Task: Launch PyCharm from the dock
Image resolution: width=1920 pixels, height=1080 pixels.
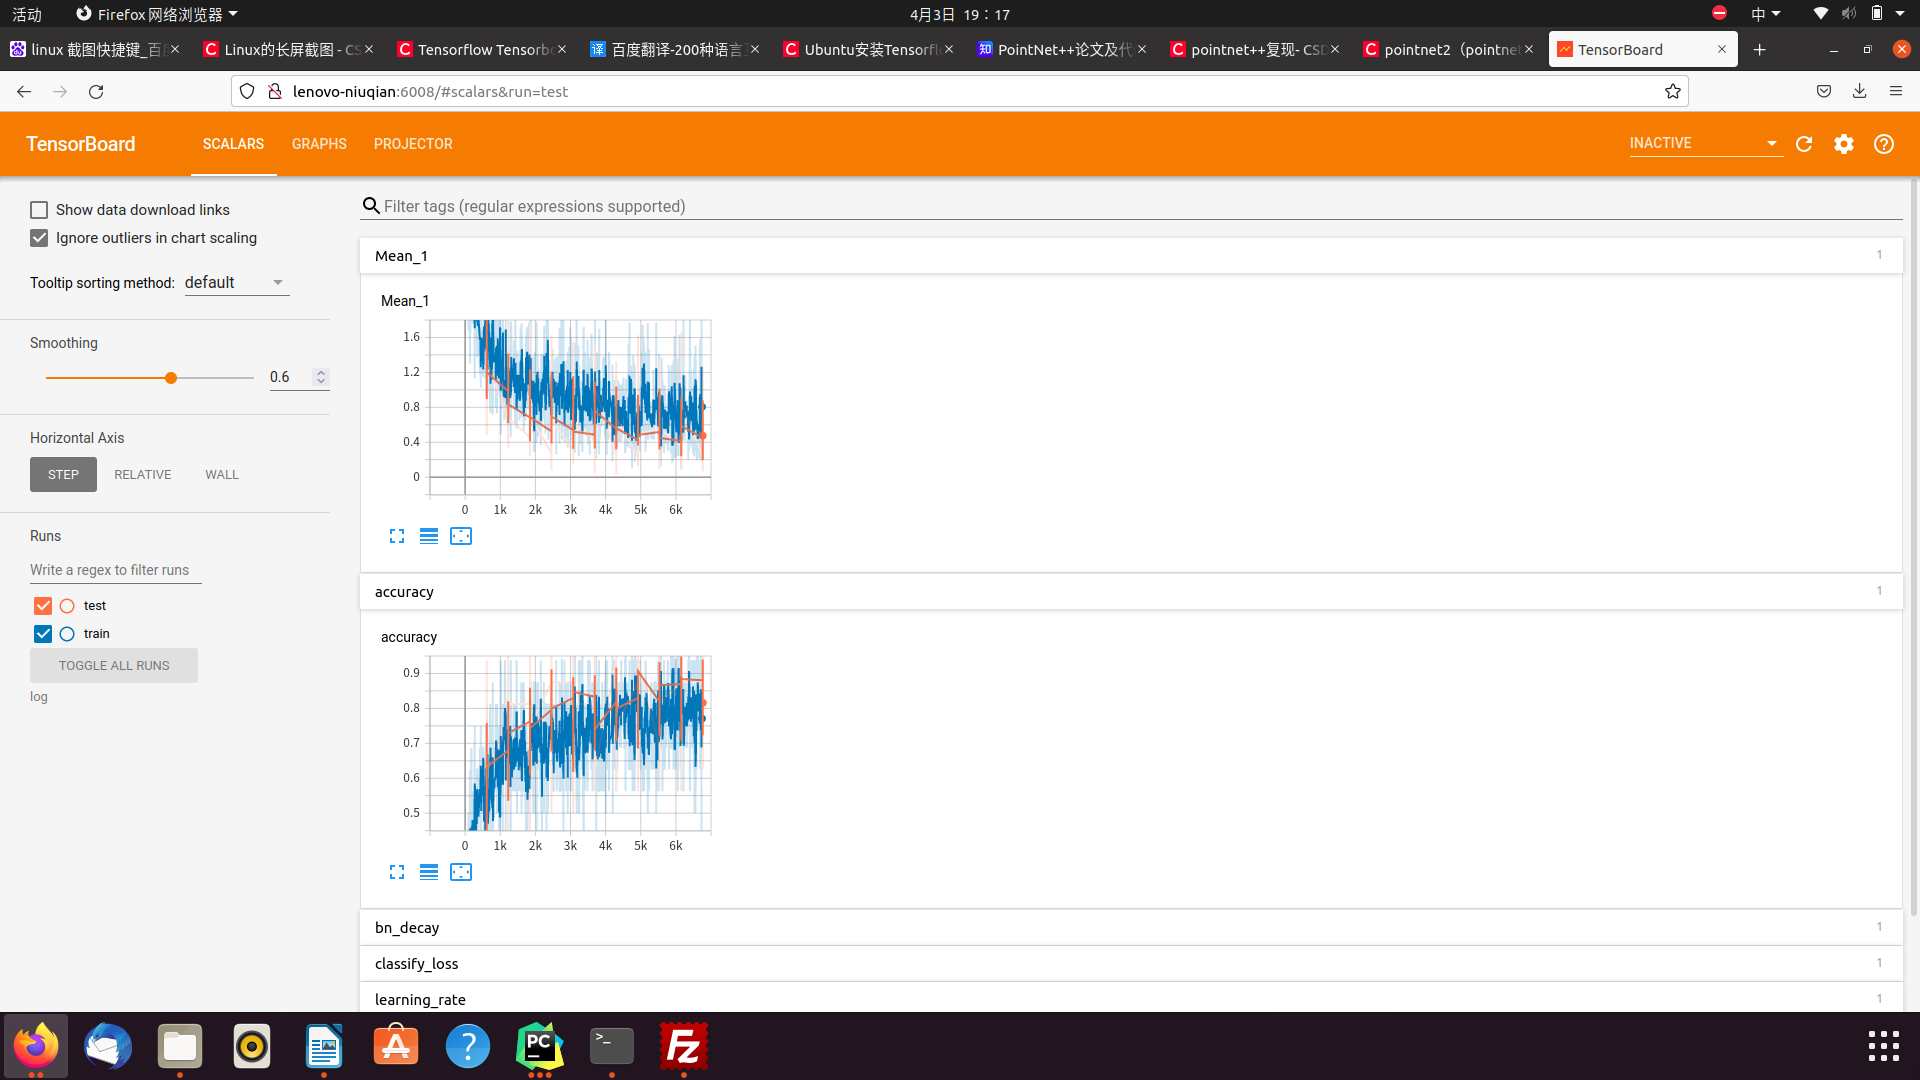Action: click(540, 1047)
